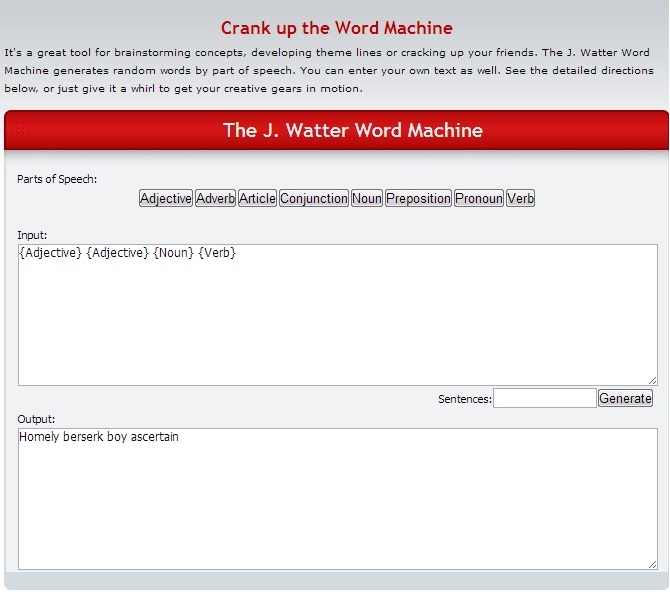The image size is (670, 592).
Task: Click inside the Input text area
Action: [x=338, y=315]
